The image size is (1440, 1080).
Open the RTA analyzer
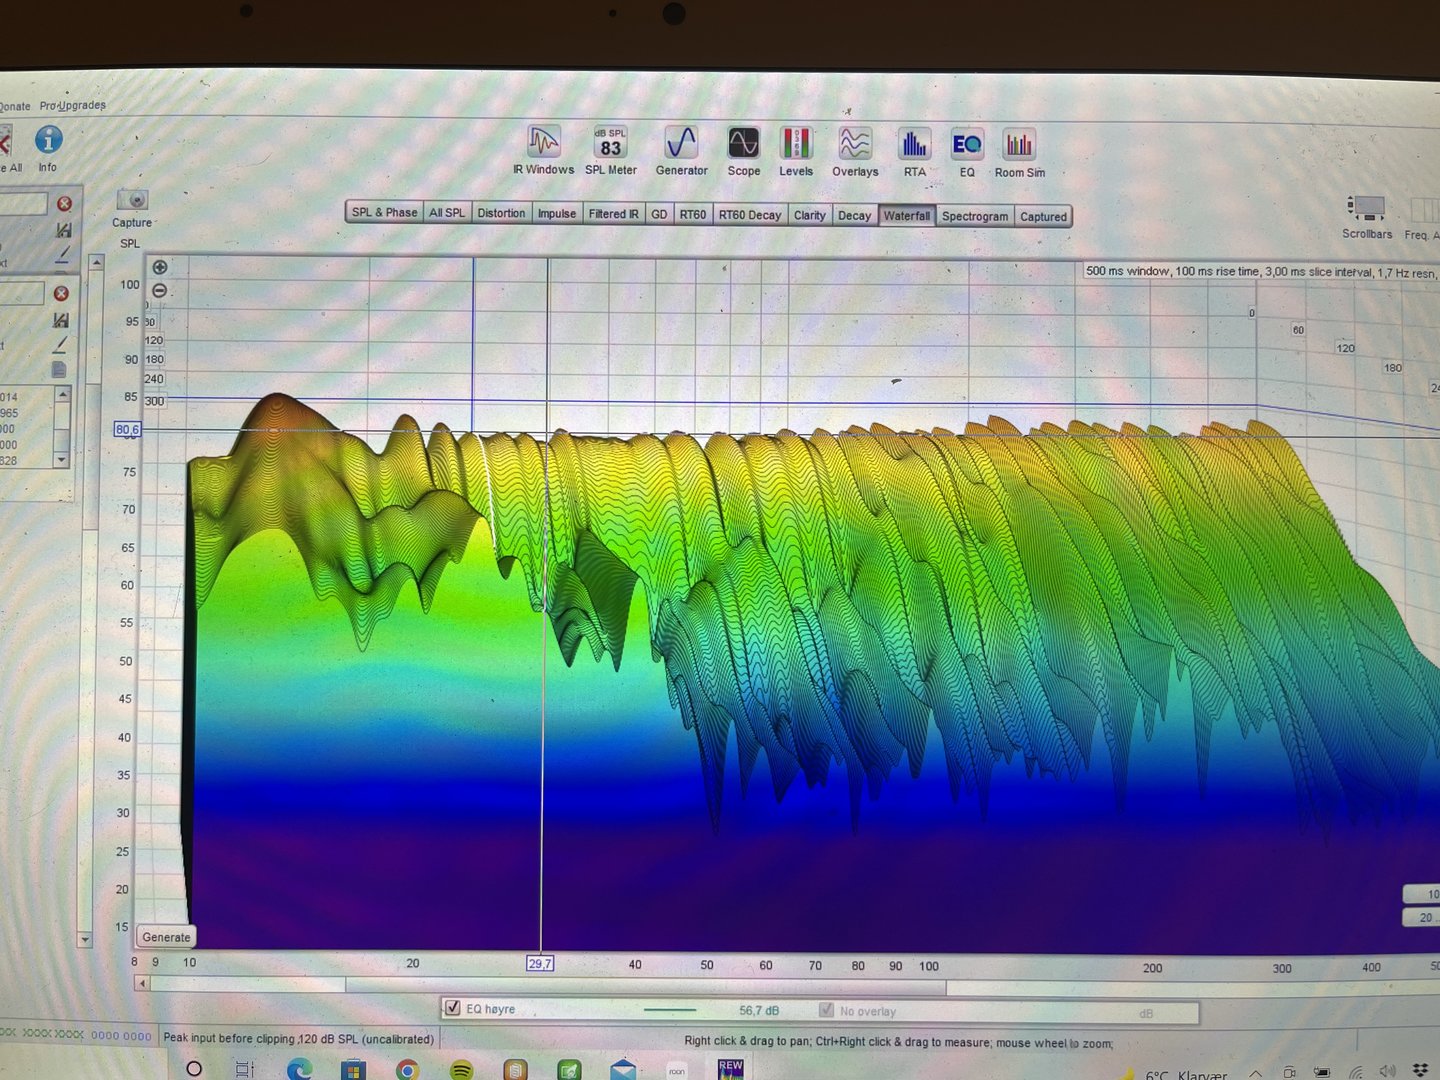(914, 147)
